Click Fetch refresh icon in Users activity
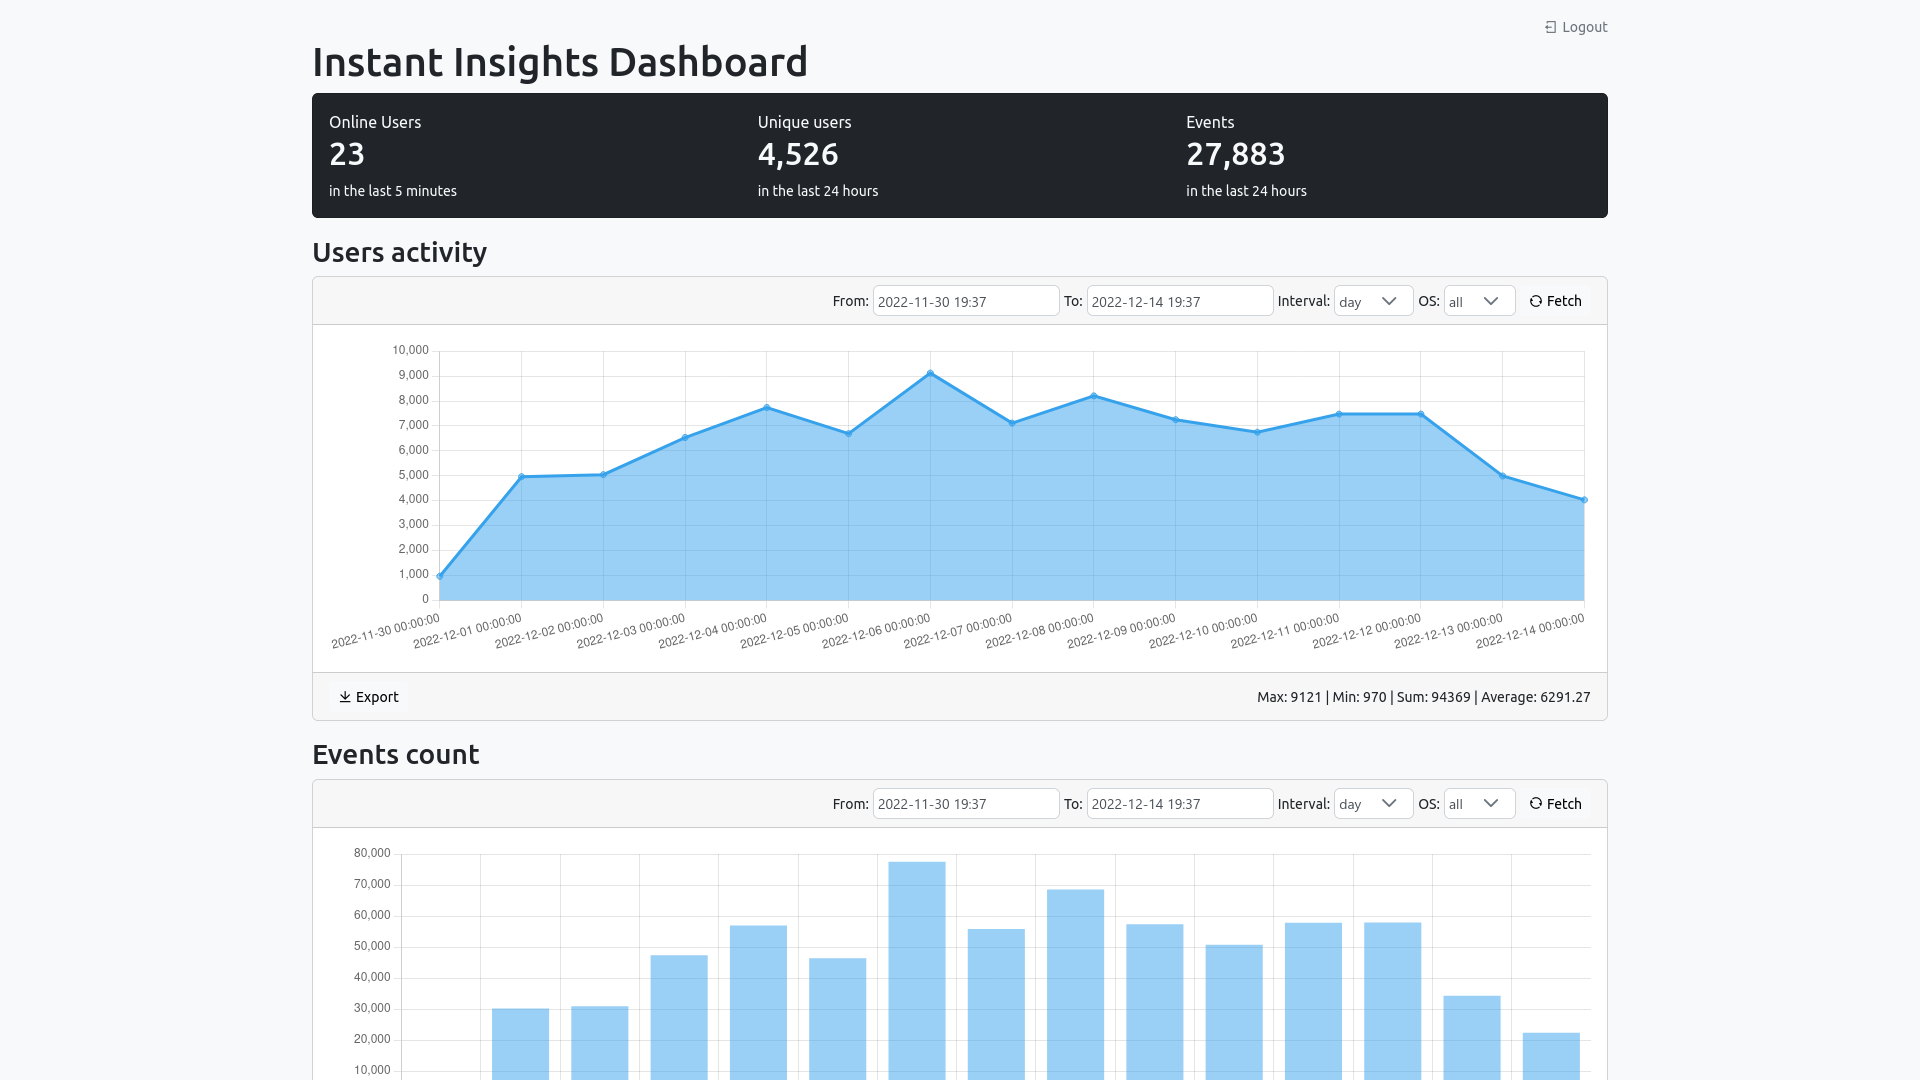 click(x=1536, y=301)
